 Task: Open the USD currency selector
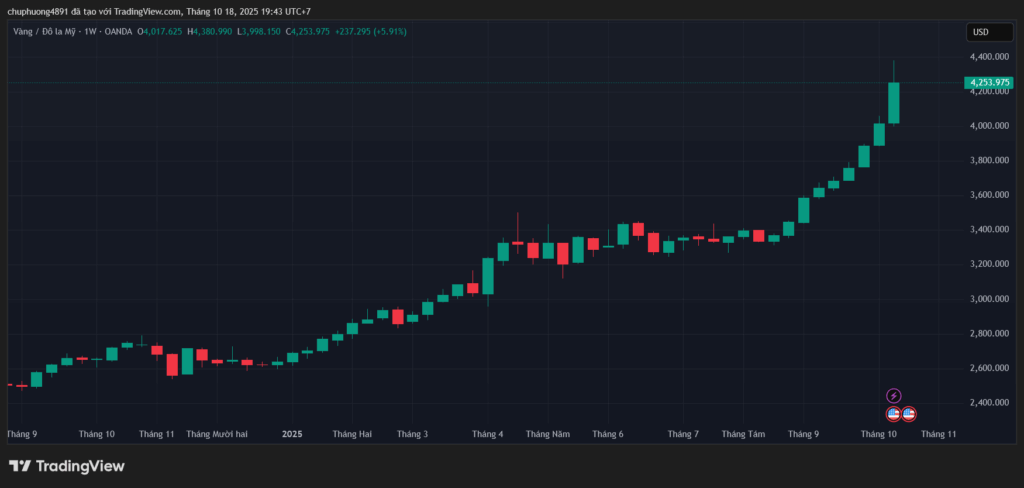pyautogui.click(x=980, y=32)
